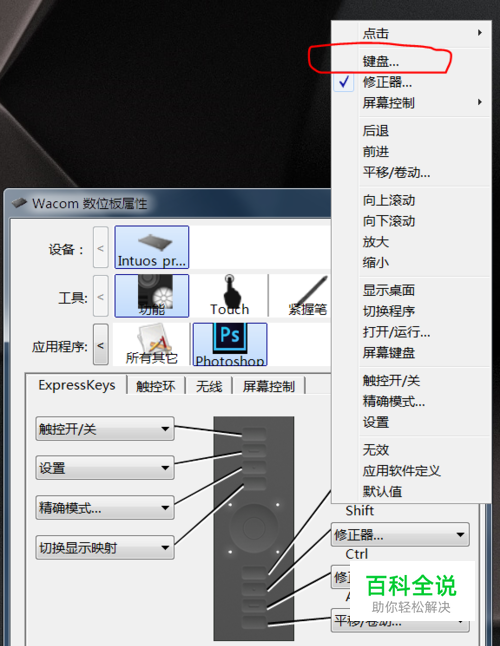The image size is (500, 646).
Task: Switch to the 无线 tab
Action: pyautogui.click(x=209, y=386)
